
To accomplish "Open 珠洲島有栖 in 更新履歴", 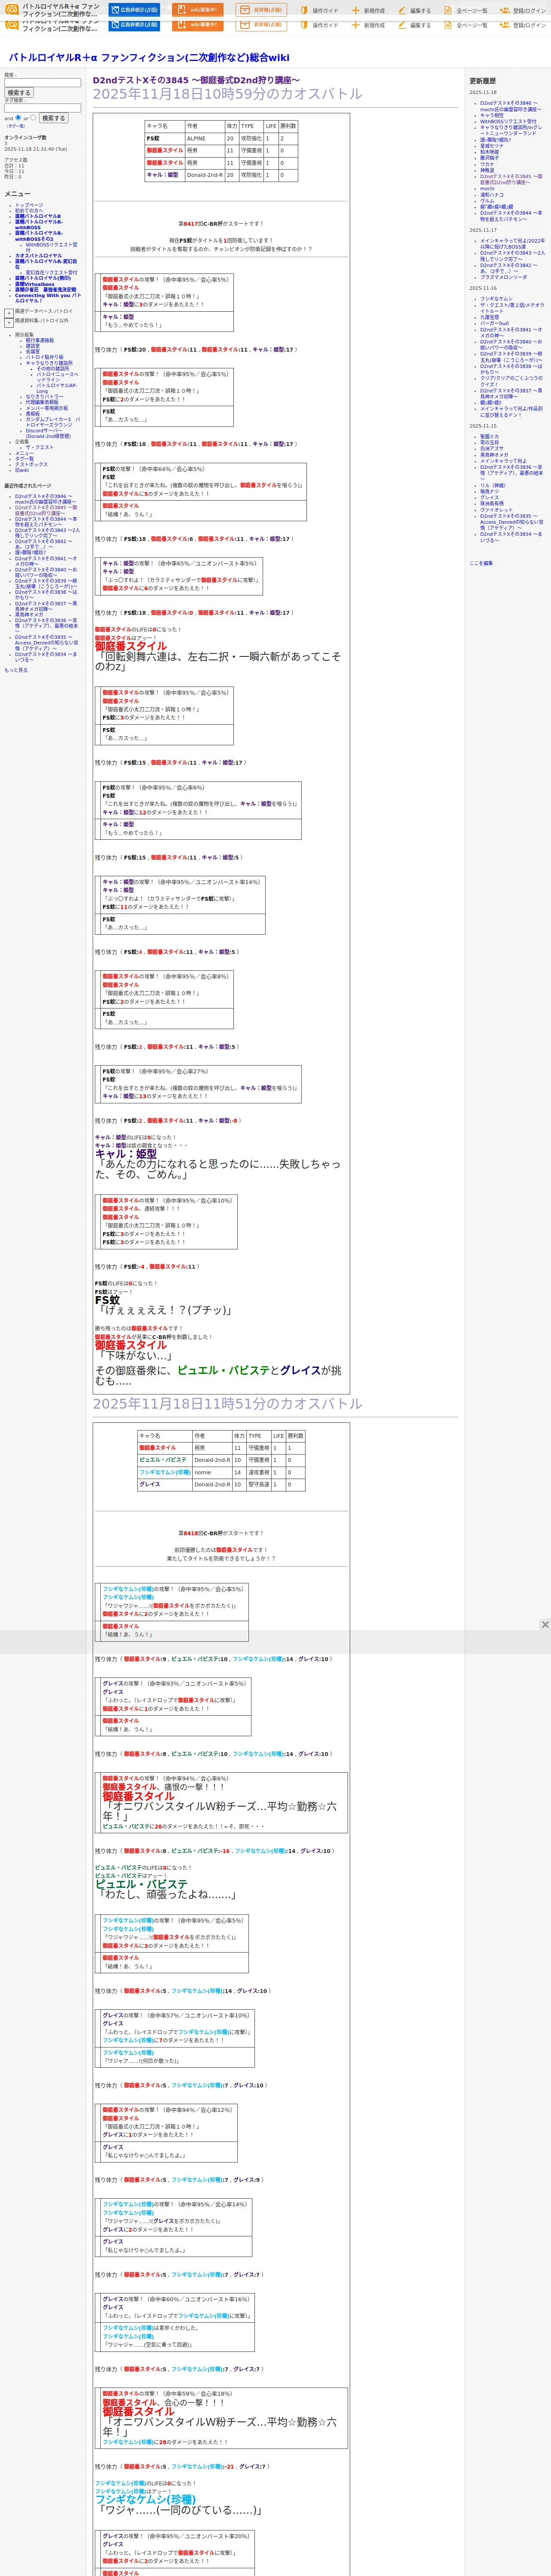I will coord(492,504).
